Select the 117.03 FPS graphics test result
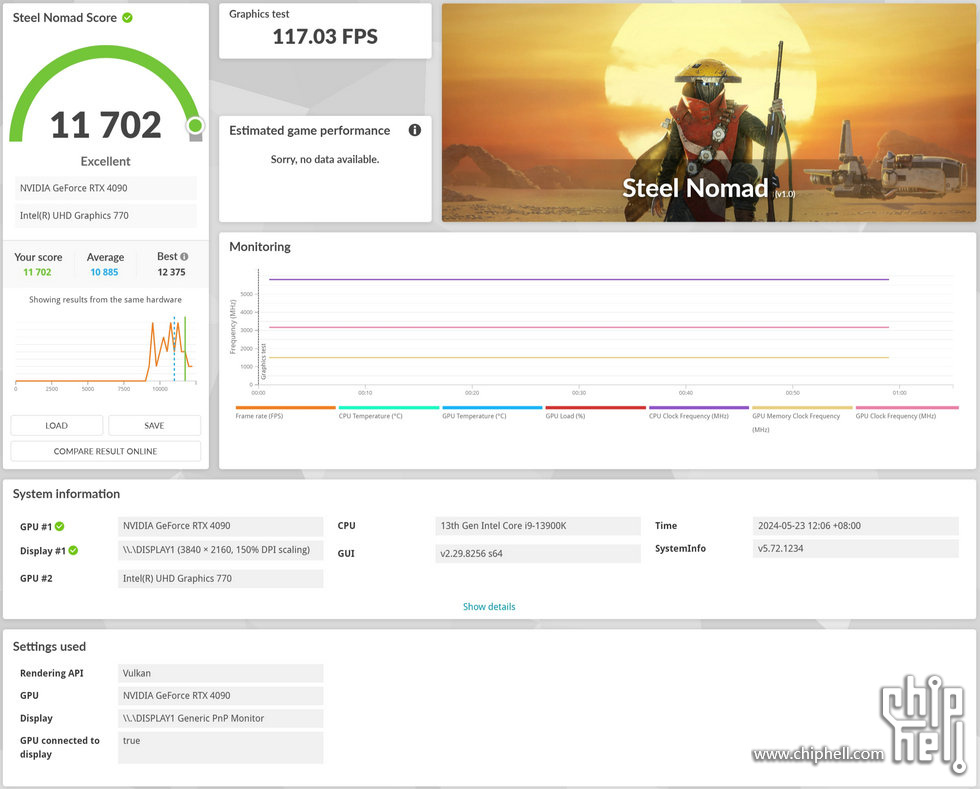Image resolution: width=980 pixels, height=789 pixels. [325, 36]
